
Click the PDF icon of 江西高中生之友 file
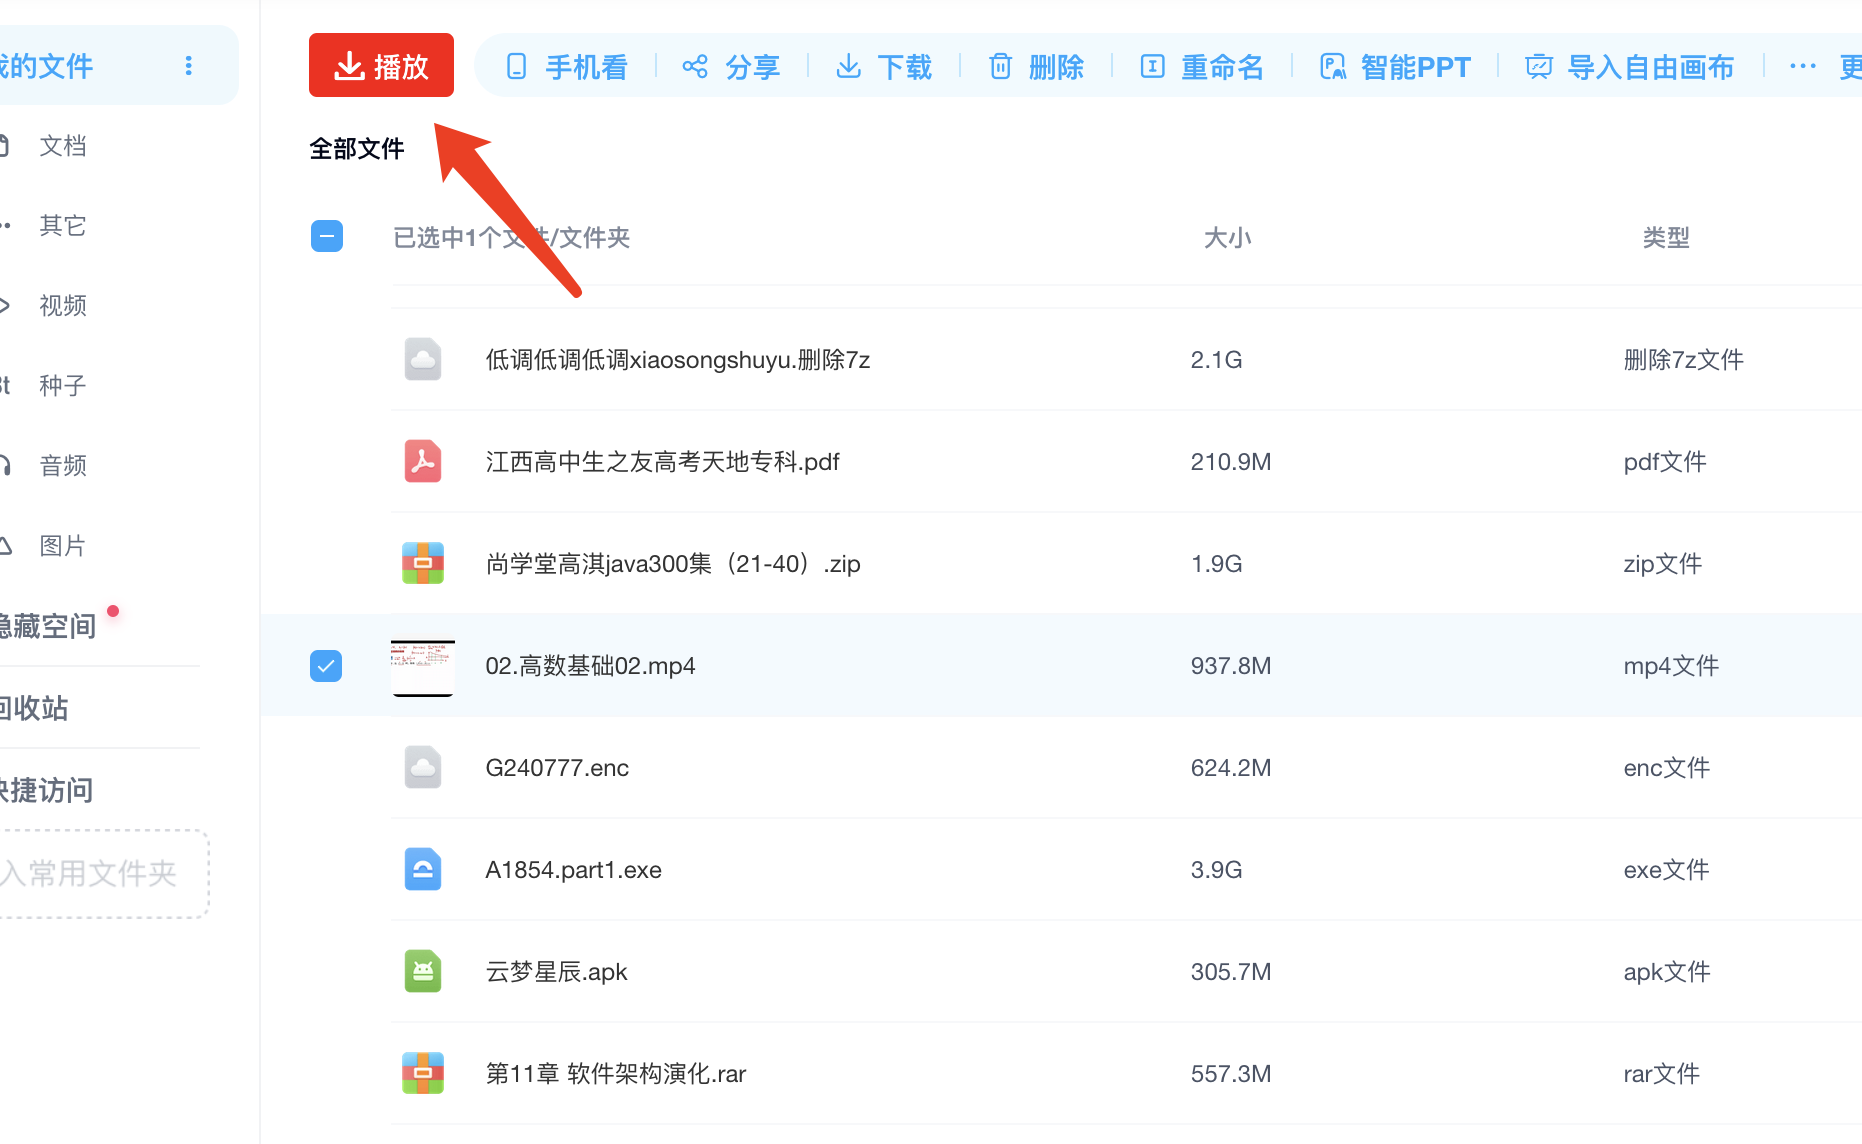[423, 462]
